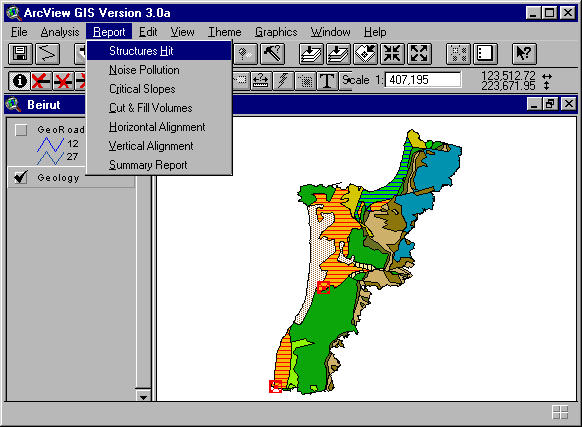The height and width of the screenshot is (427, 582).
Task: Click the context Help arrow-question icon
Action: [x=524, y=54]
